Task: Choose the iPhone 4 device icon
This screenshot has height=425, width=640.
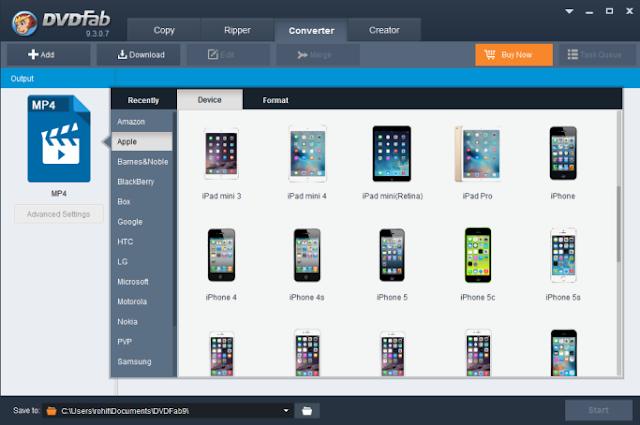Action: 221,255
